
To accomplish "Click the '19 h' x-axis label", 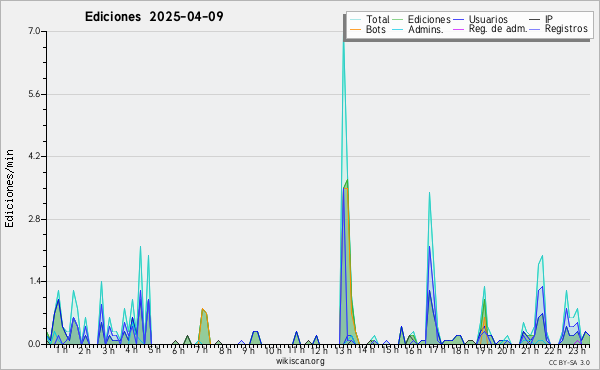I will point(484,350).
